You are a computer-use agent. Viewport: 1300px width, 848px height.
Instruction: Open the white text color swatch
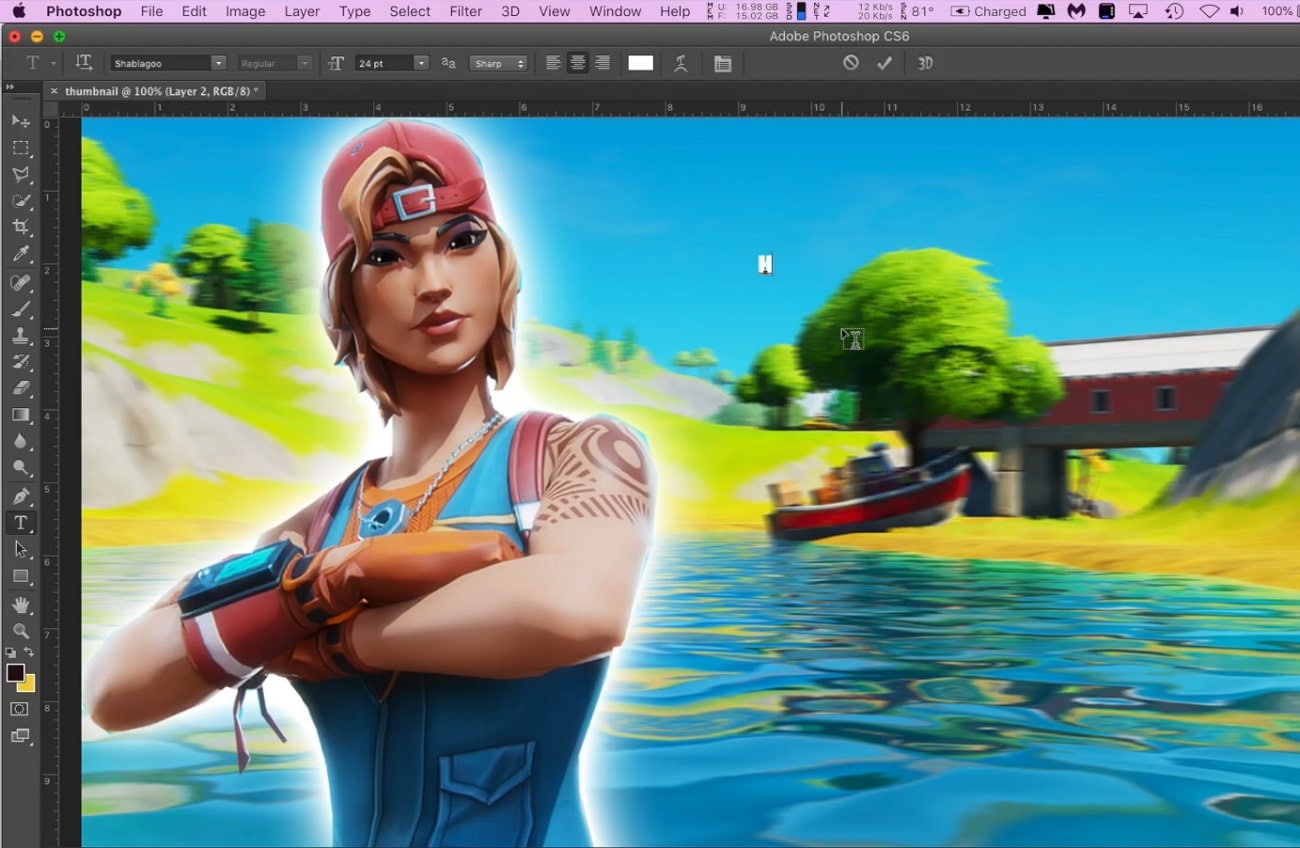pyautogui.click(x=641, y=63)
